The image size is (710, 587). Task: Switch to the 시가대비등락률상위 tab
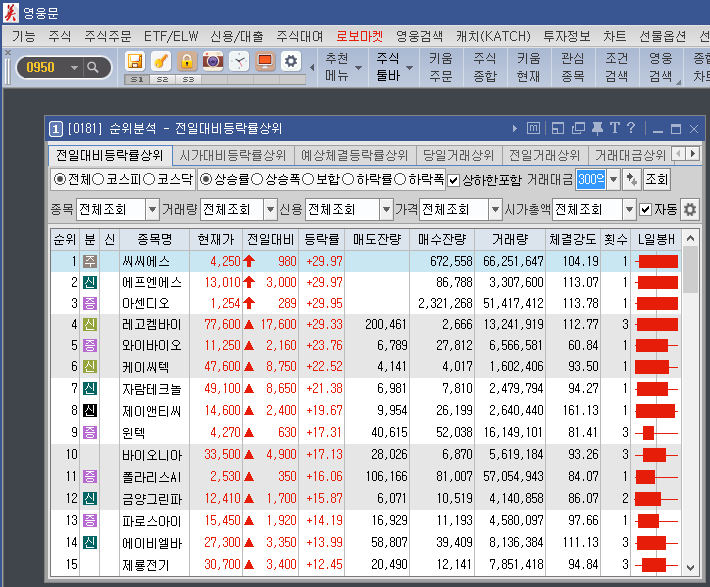233,155
